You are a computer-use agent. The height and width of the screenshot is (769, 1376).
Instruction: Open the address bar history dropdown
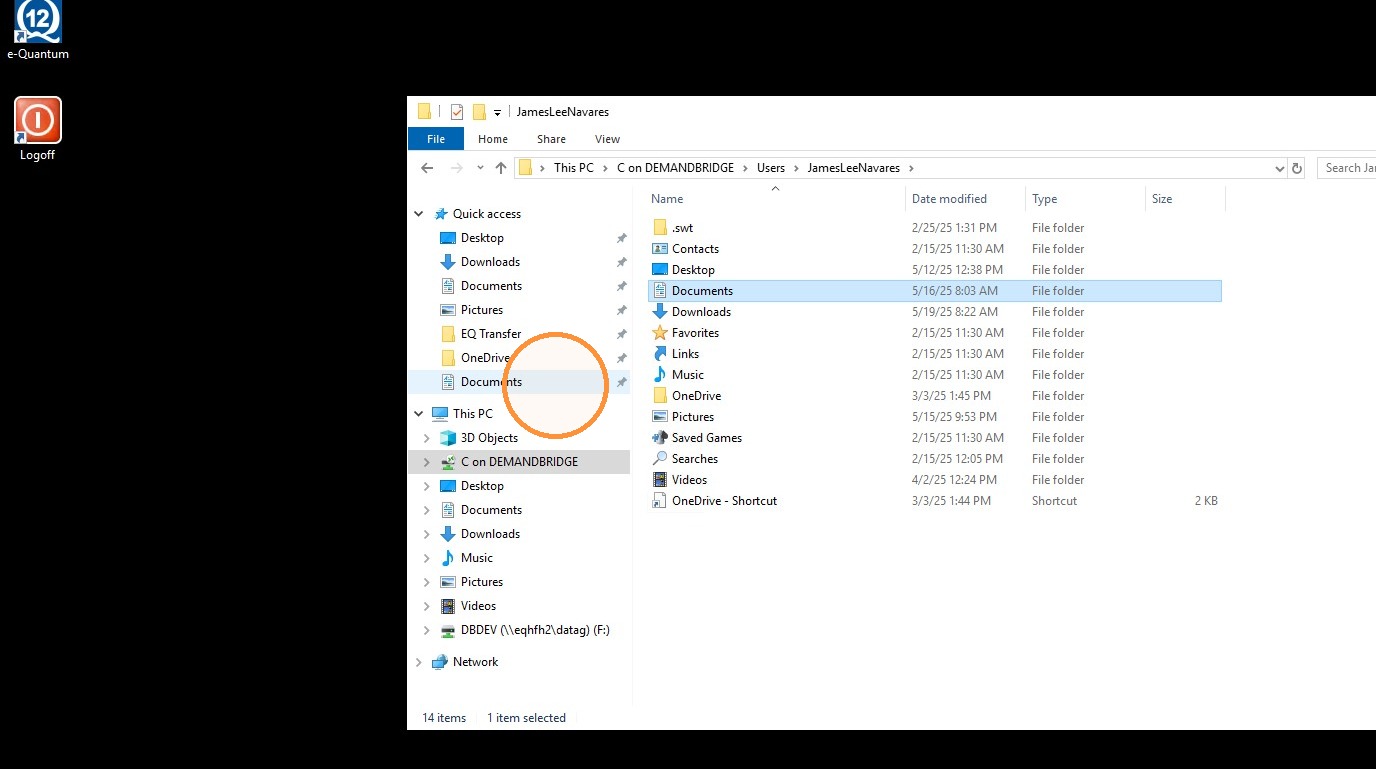(x=1279, y=169)
